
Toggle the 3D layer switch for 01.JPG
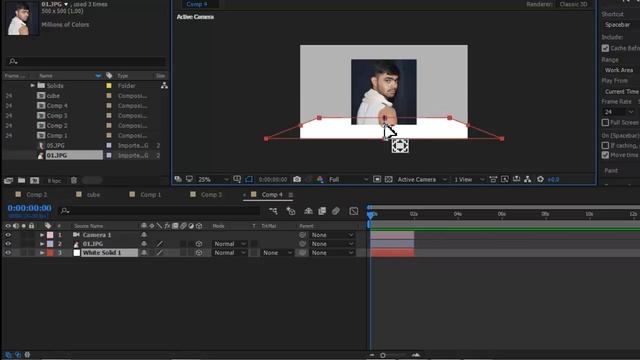199,244
